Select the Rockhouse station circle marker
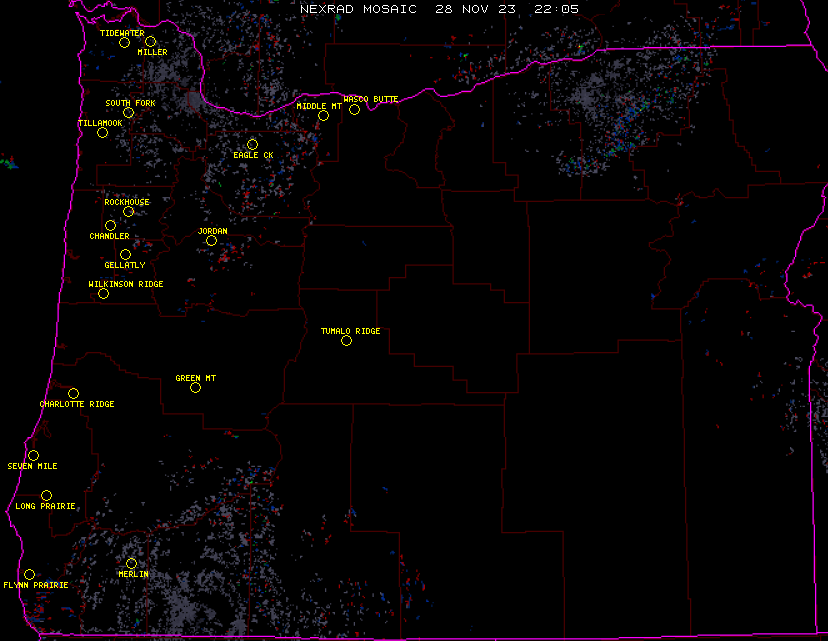This screenshot has height=641, width=828. [129, 211]
